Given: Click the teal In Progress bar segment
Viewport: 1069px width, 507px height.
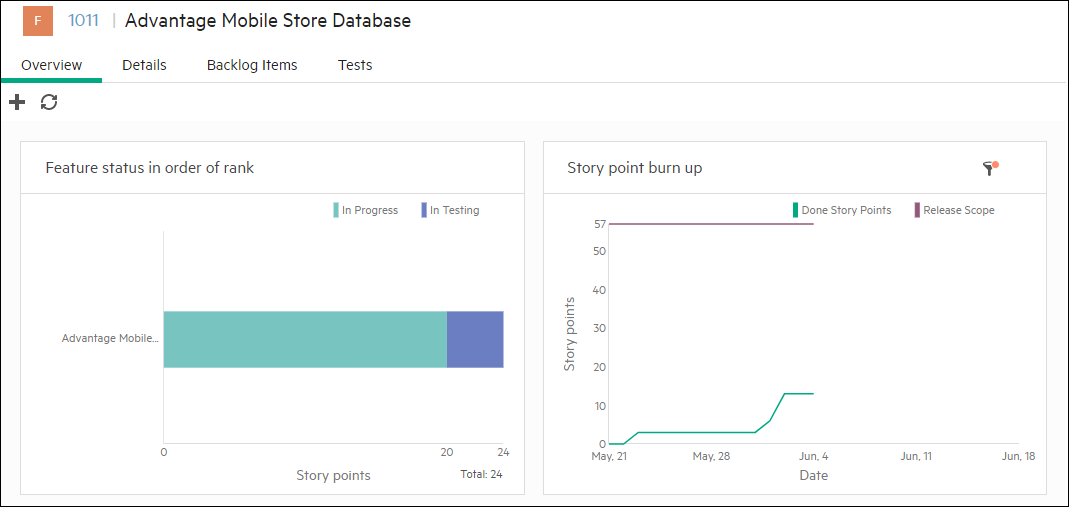Looking at the screenshot, I should [304, 339].
